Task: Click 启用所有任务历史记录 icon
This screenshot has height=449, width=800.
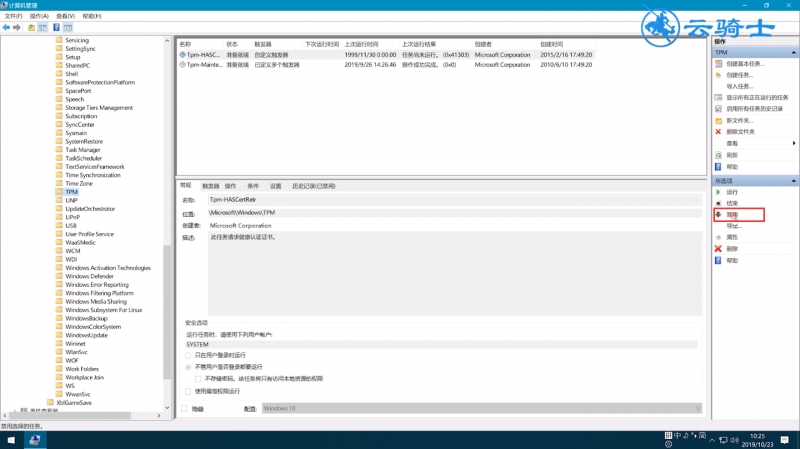Action: tap(718, 109)
